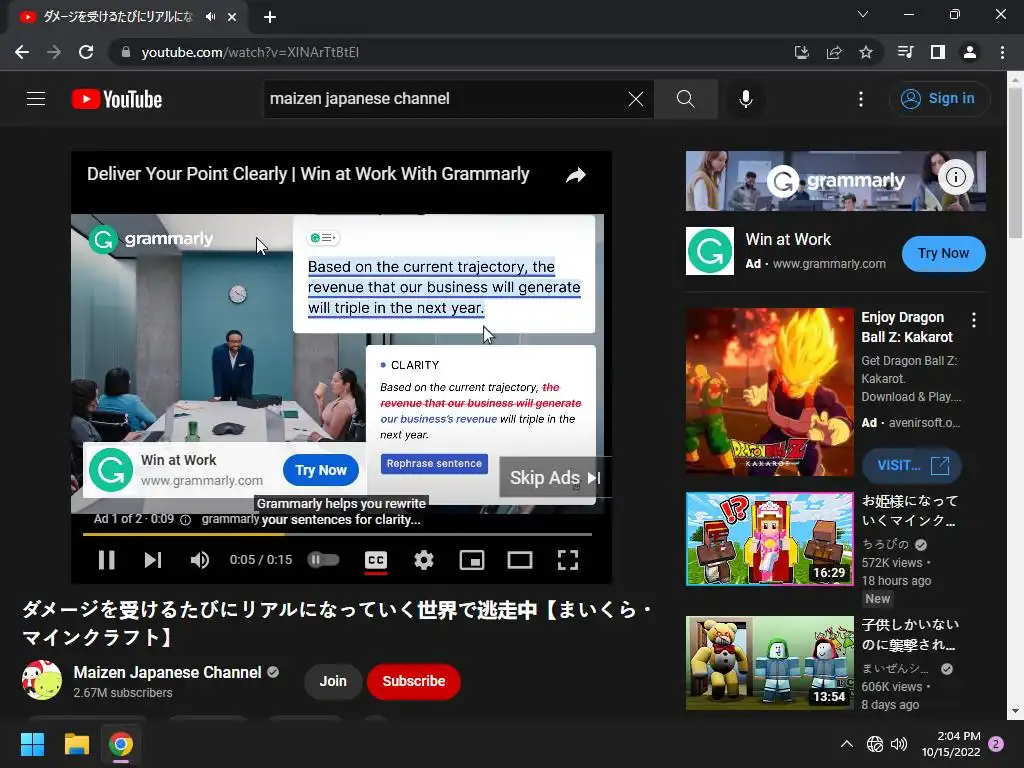
Task: Clear the search box text
Action: [635, 99]
